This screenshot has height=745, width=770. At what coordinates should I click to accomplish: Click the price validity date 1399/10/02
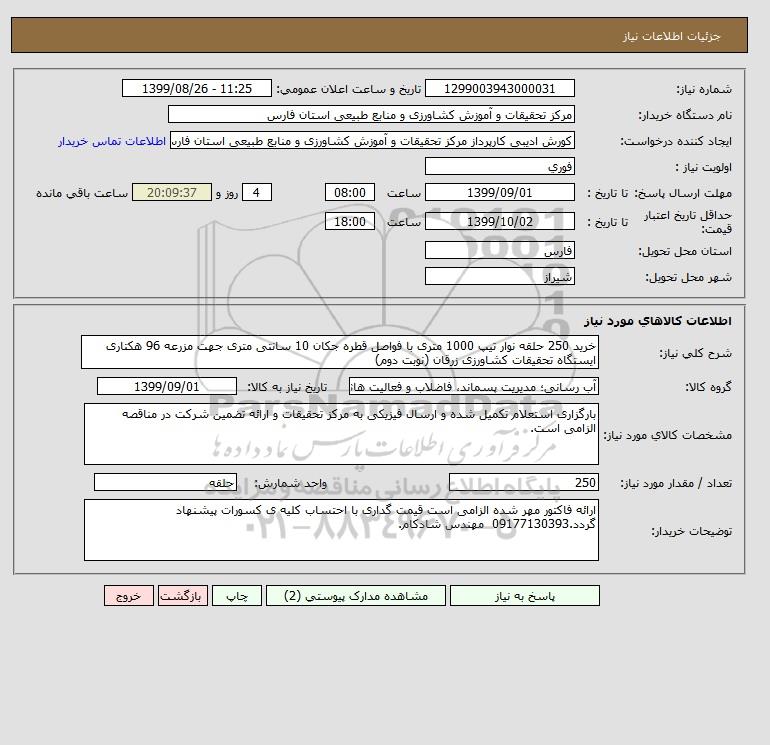coord(499,221)
